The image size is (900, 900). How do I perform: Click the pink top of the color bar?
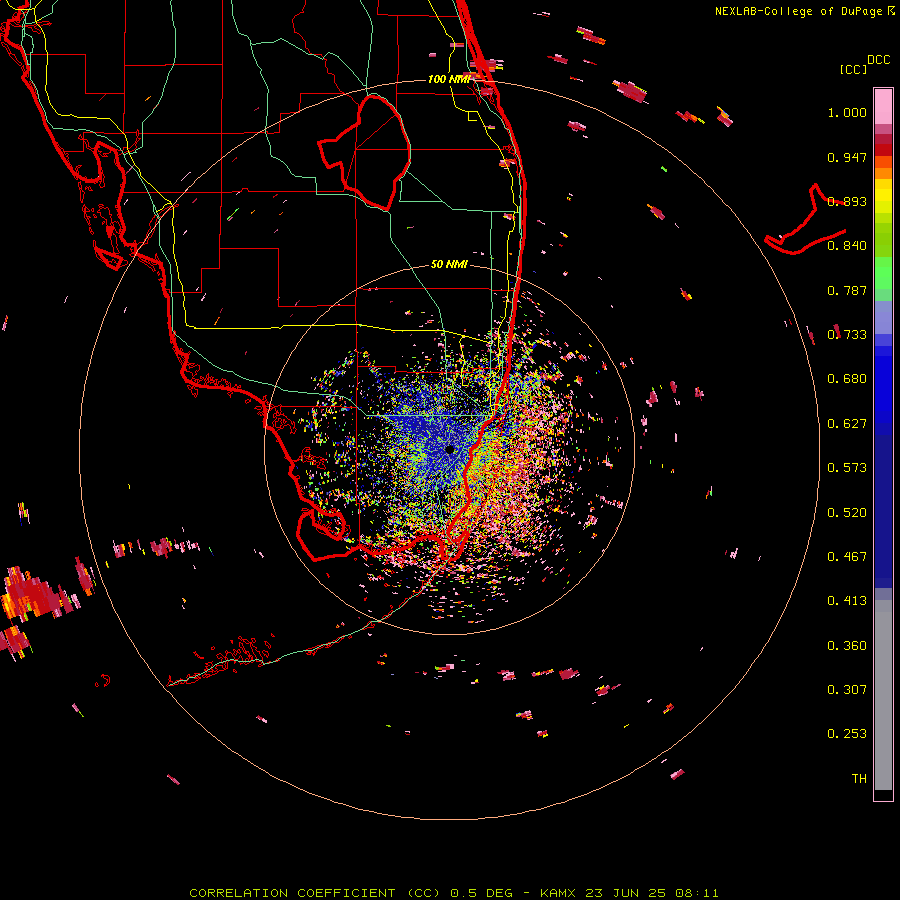click(x=883, y=107)
